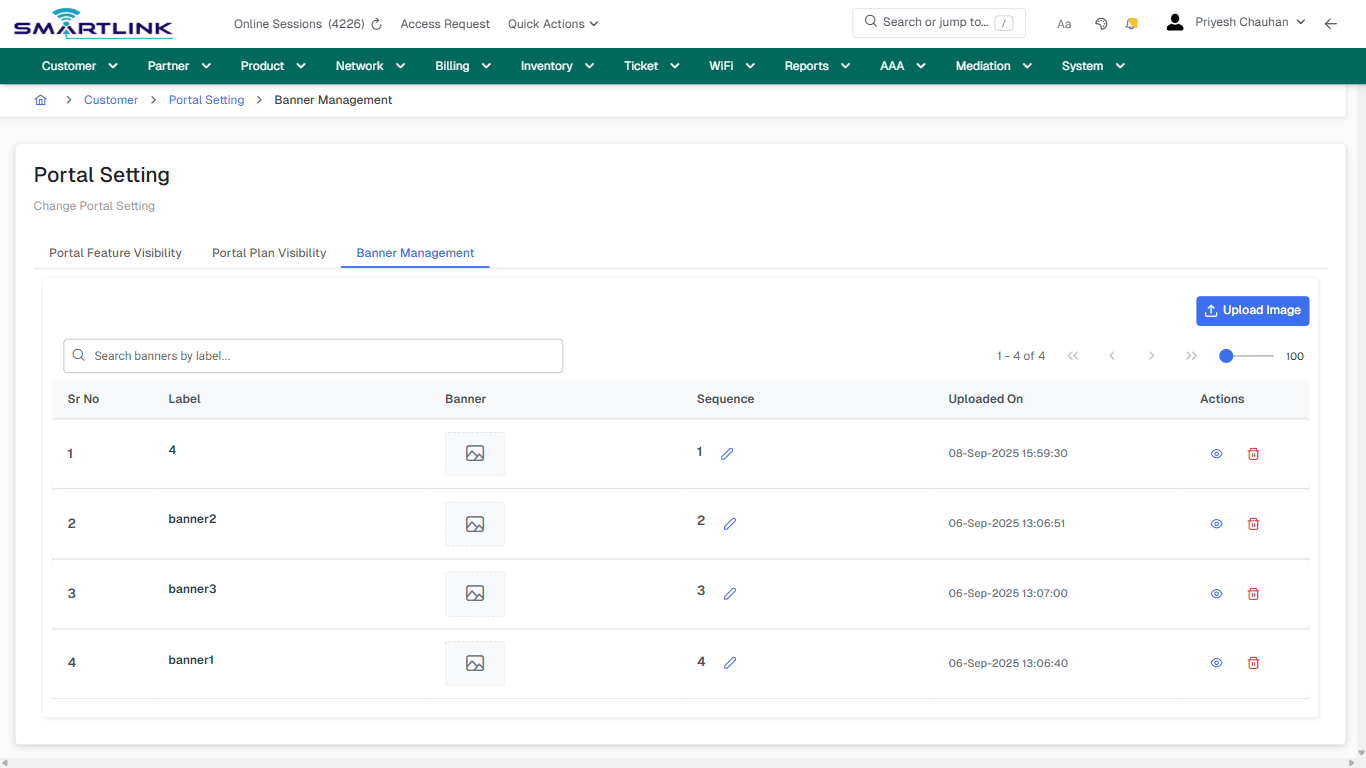Click the Aa font size icon
The height and width of the screenshot is (768, 1366).
point(1064,23)
